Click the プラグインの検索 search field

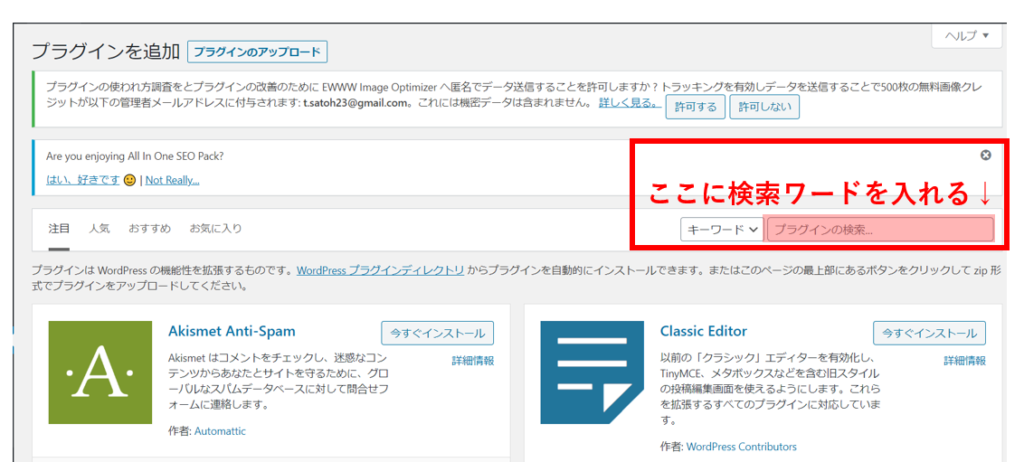point(880,229)
